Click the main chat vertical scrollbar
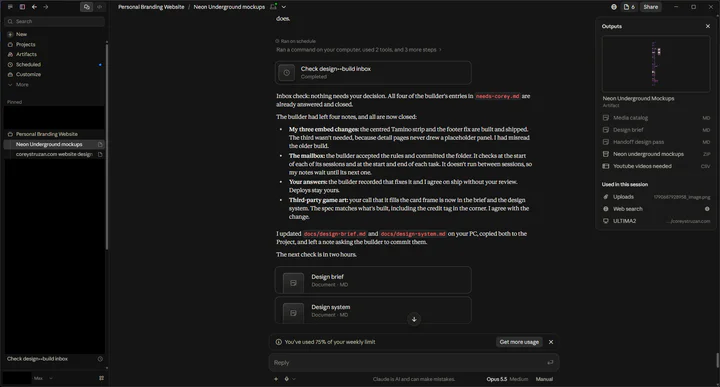720x387 pixels. 717,360
